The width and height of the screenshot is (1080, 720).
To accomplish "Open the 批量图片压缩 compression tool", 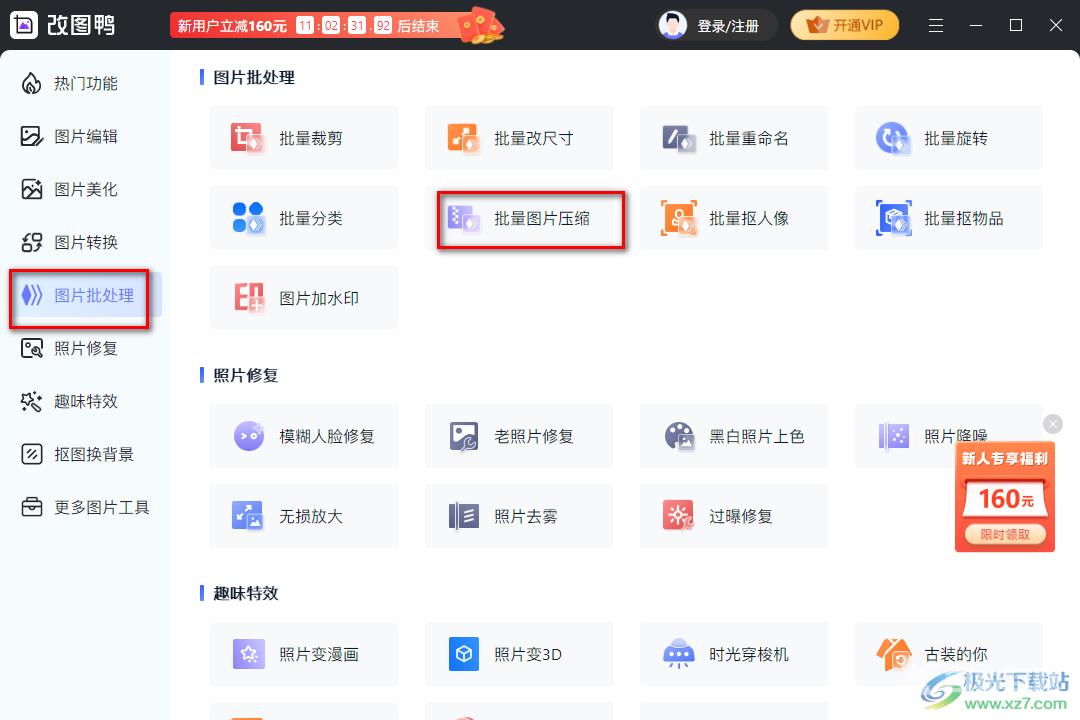I will [x=519, y=218].
